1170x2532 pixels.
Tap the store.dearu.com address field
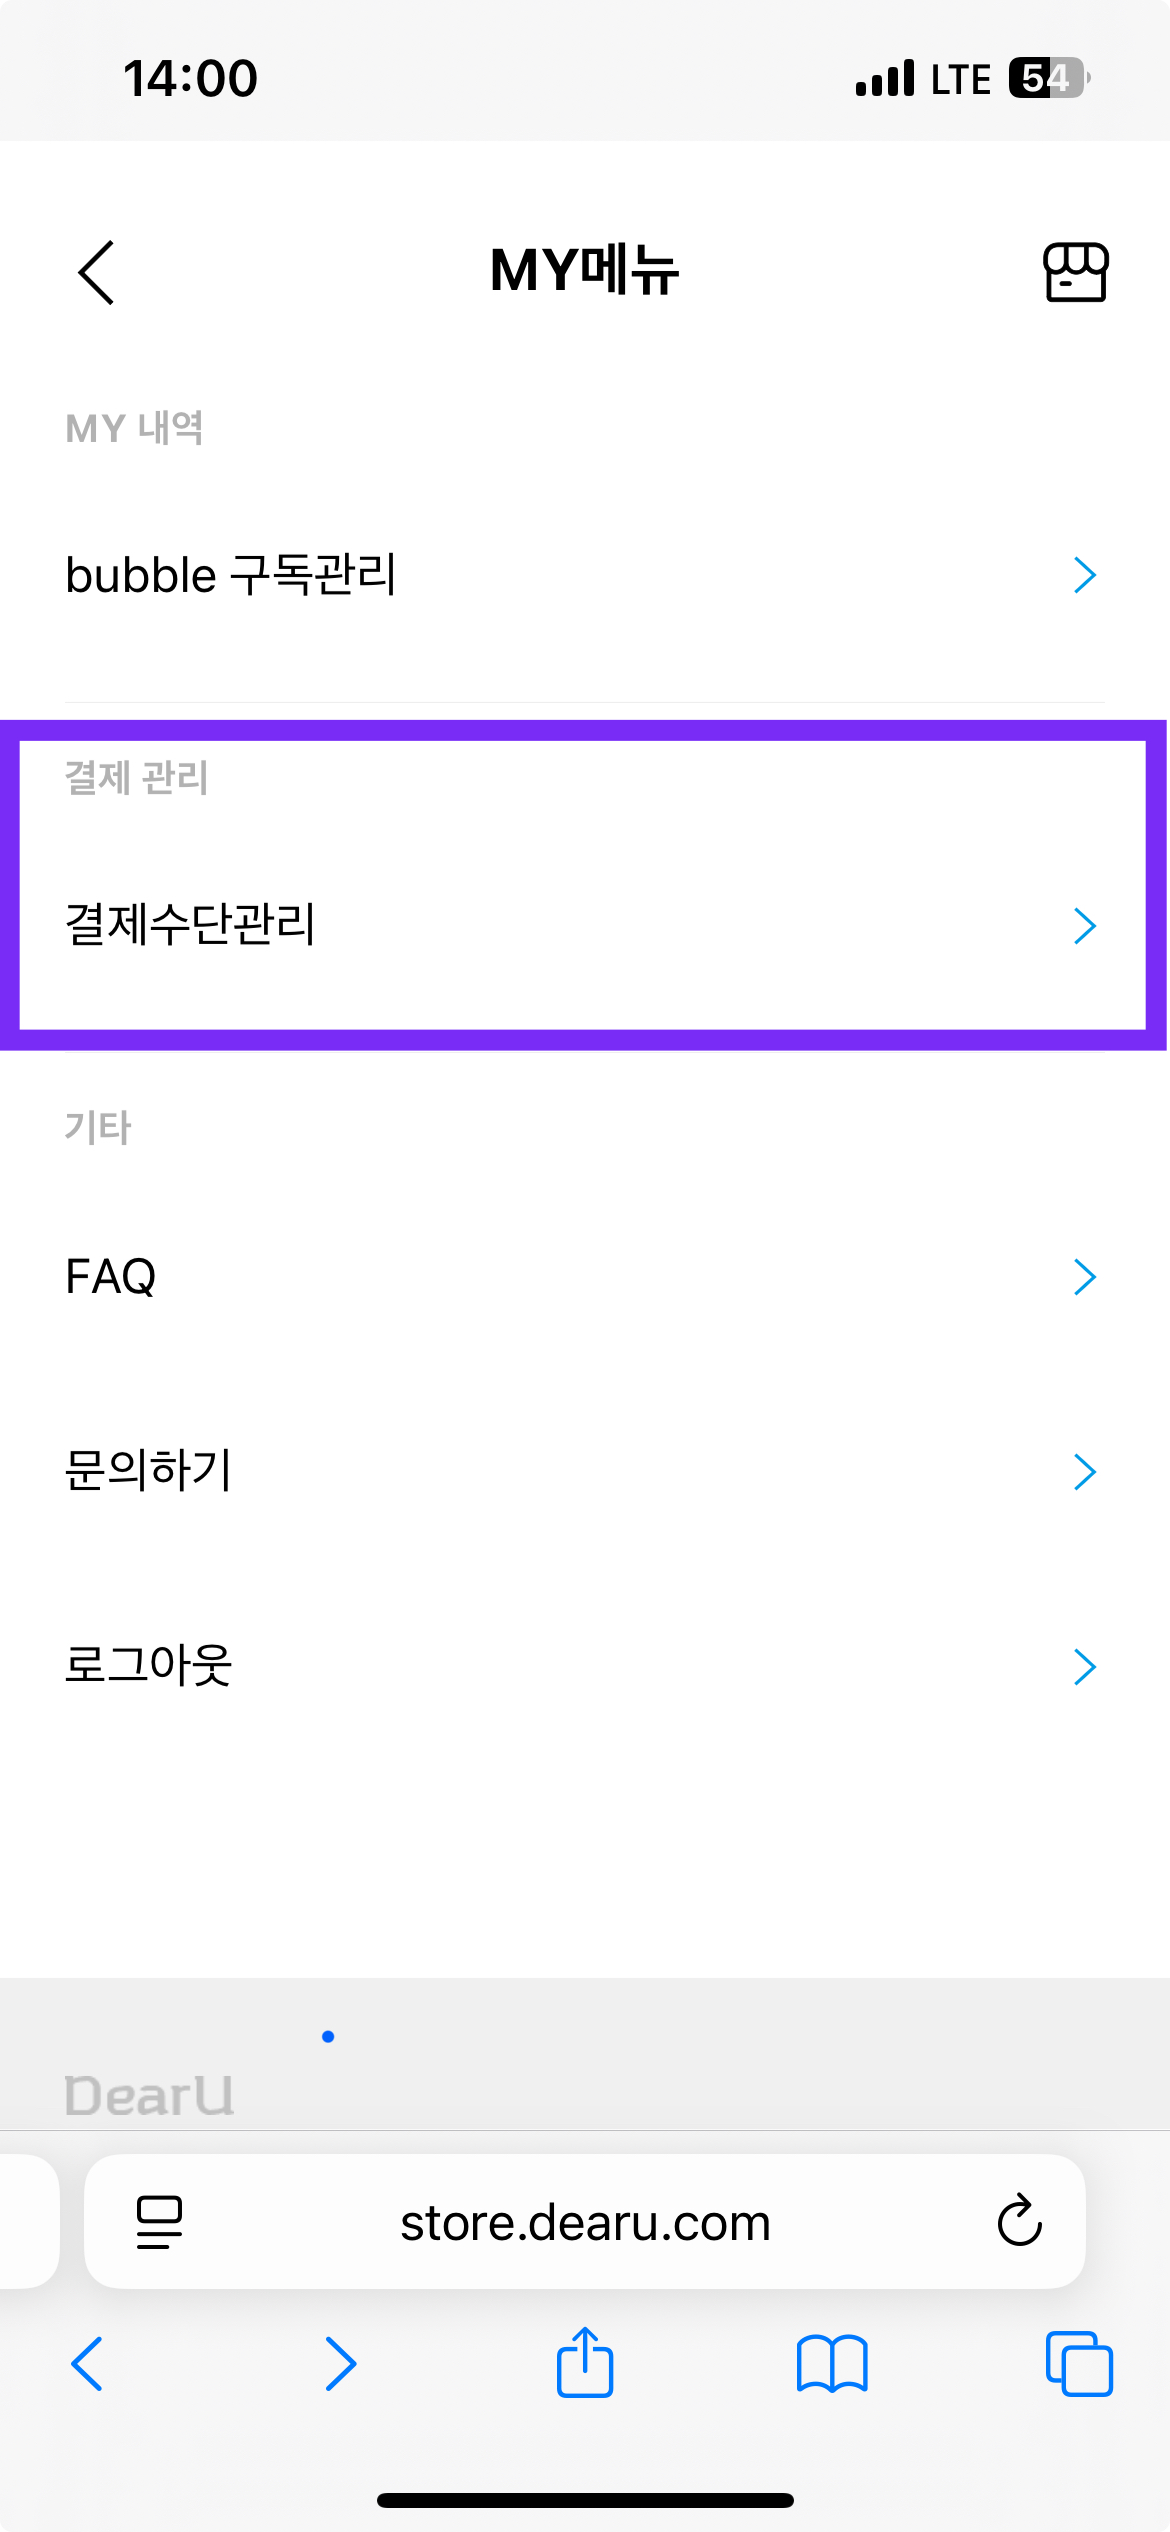point(585,2222)
